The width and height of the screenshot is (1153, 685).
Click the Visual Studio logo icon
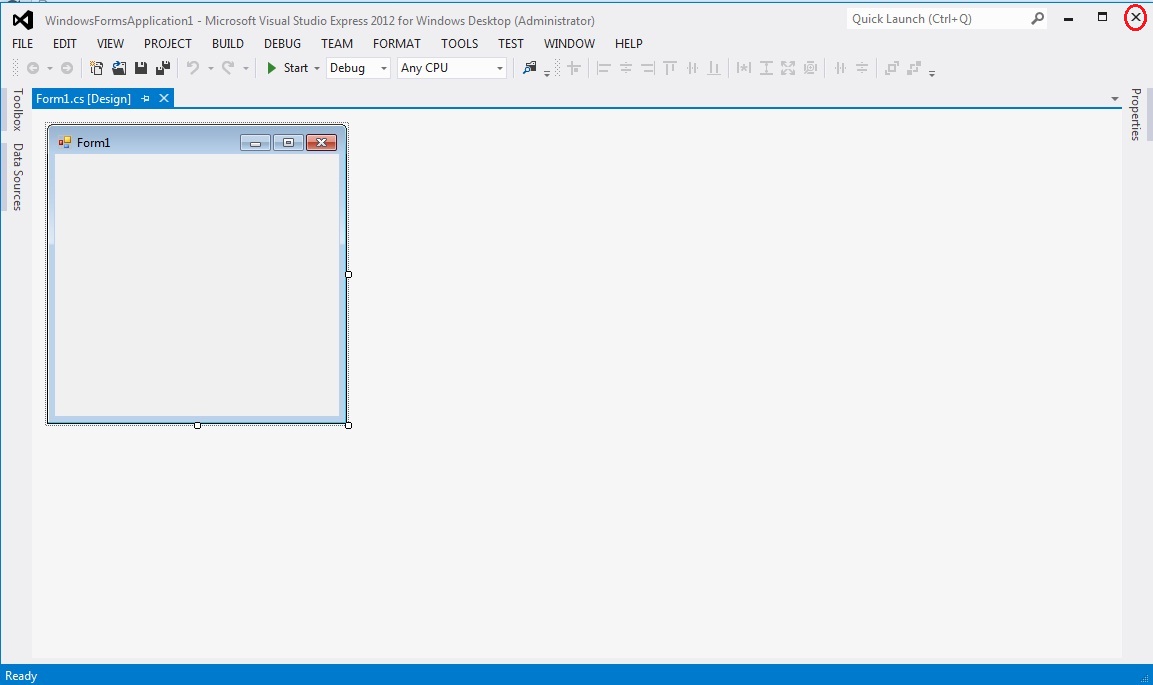[x=22, y=19]
